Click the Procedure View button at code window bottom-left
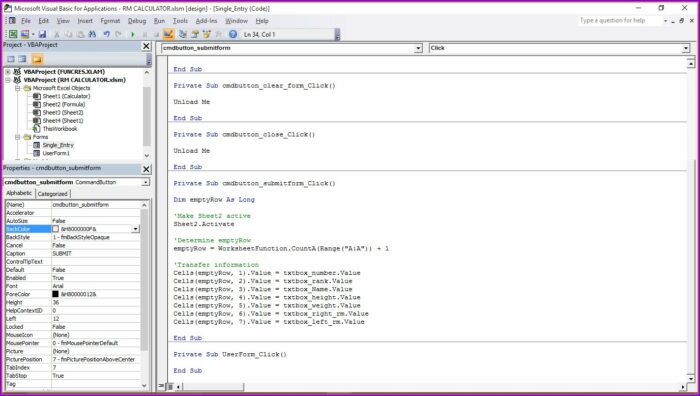The height and width of the screenshot is (396, 700). (x=162, y=386)
